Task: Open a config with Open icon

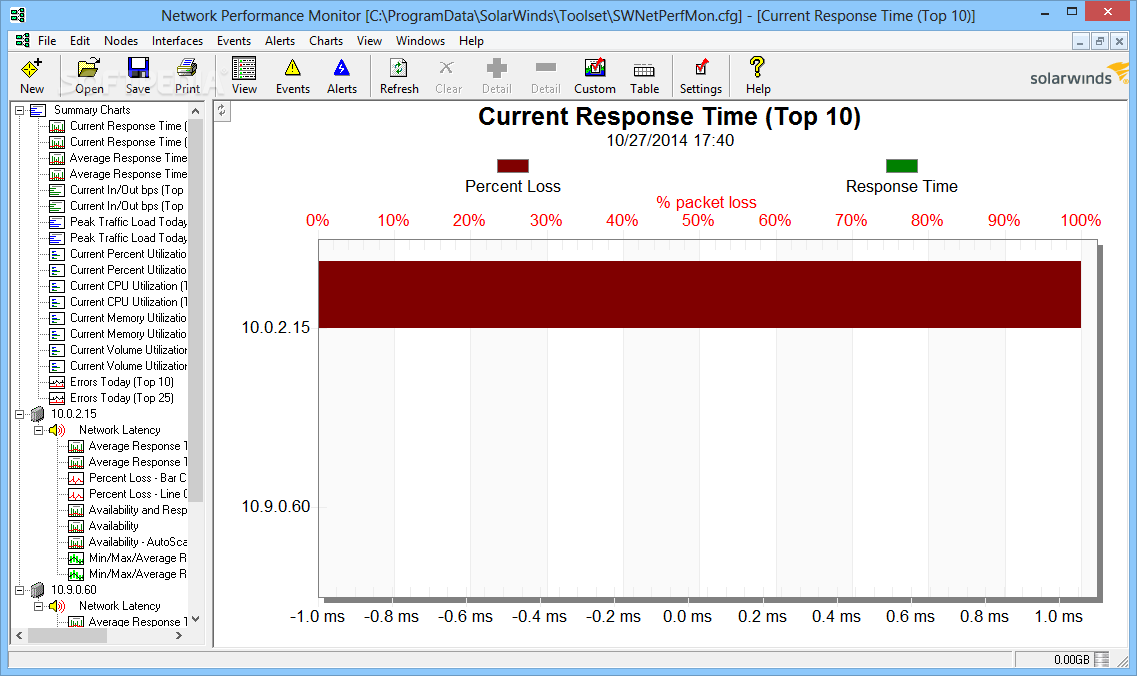Action: (88, 69)
